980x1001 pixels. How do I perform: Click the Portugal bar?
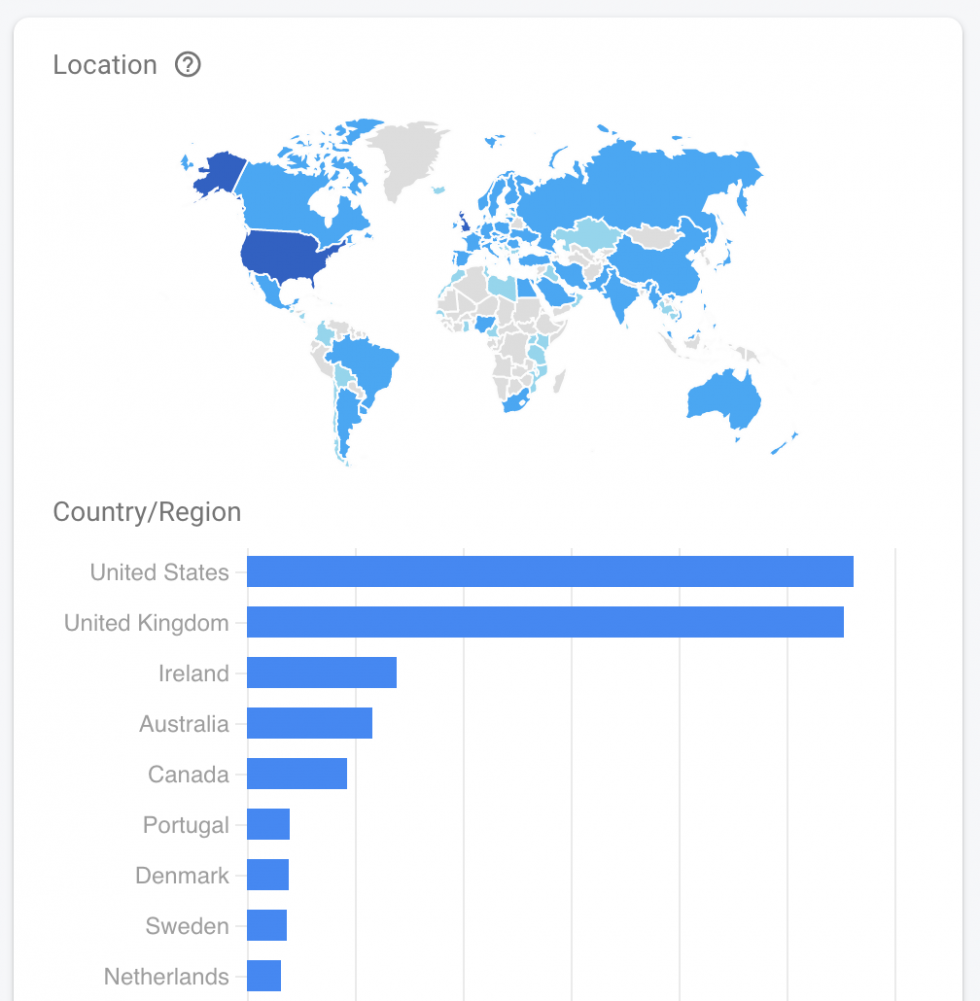(268, 824)
